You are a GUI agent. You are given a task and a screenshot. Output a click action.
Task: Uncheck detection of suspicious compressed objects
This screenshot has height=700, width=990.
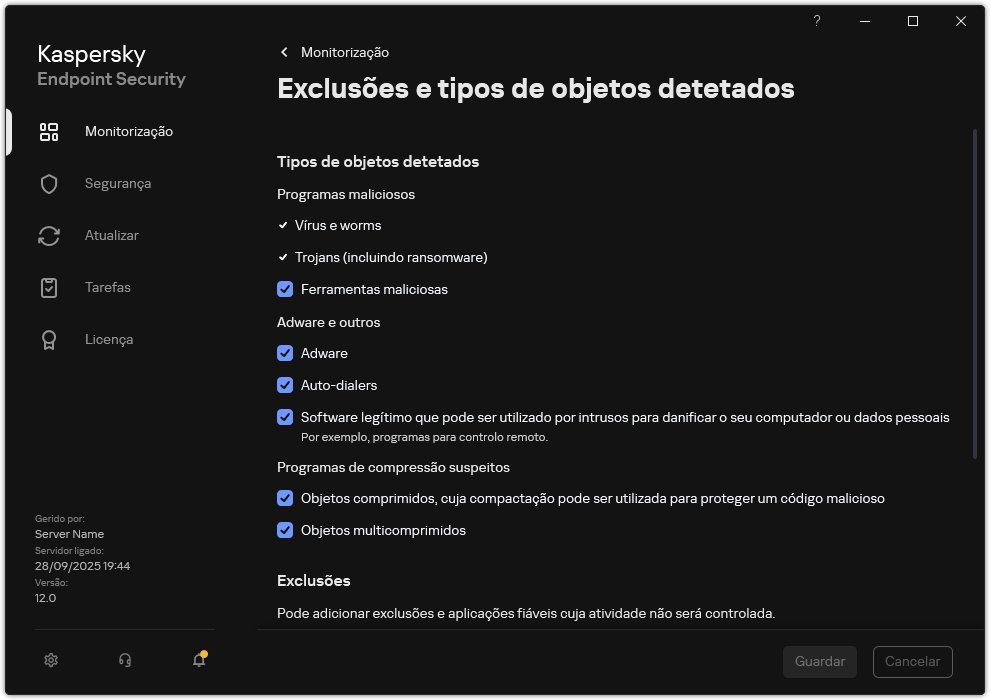point(285,498)
